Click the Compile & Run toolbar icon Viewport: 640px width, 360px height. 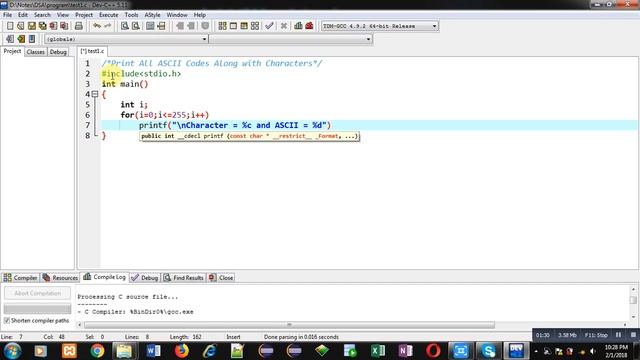(x=244, y=26)
